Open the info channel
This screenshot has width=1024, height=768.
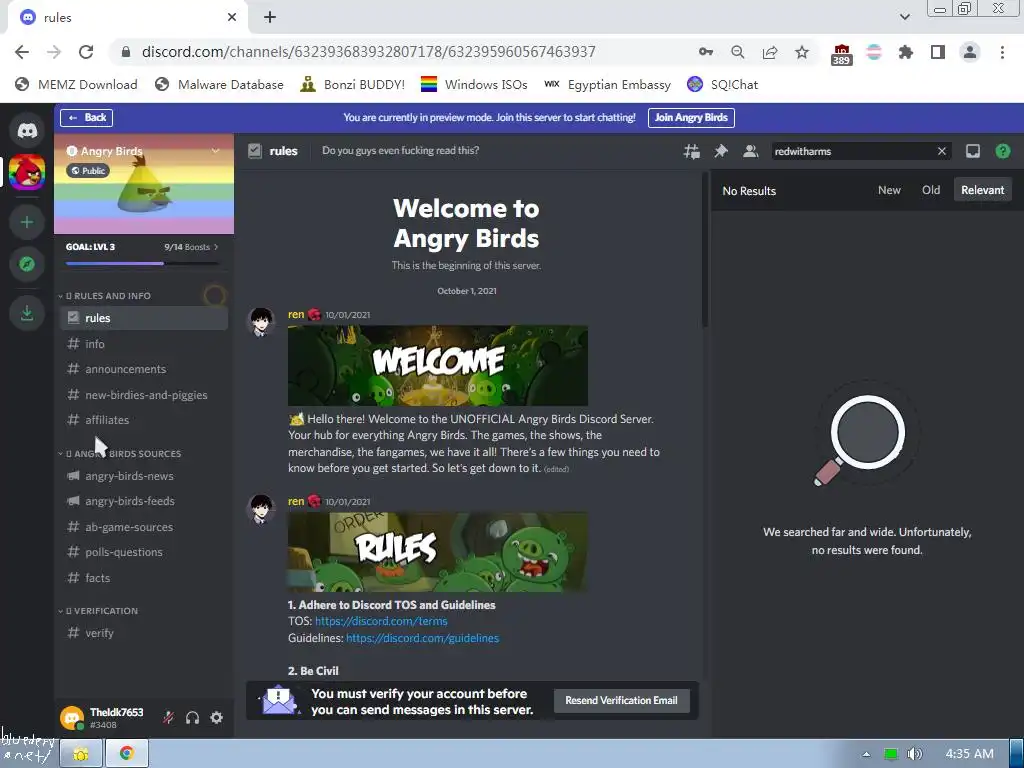[x=144, y=344]
